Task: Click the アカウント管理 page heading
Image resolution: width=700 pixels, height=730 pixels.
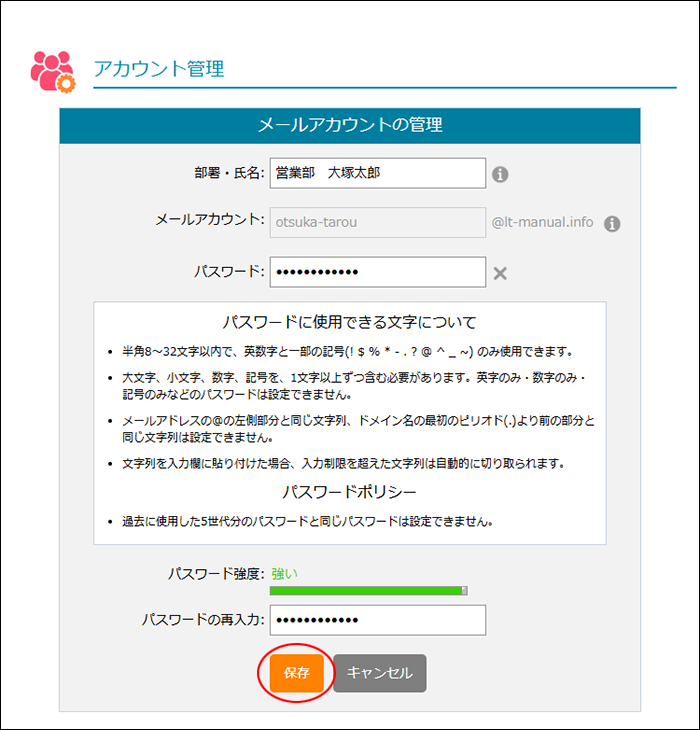Action: [158, 69]
